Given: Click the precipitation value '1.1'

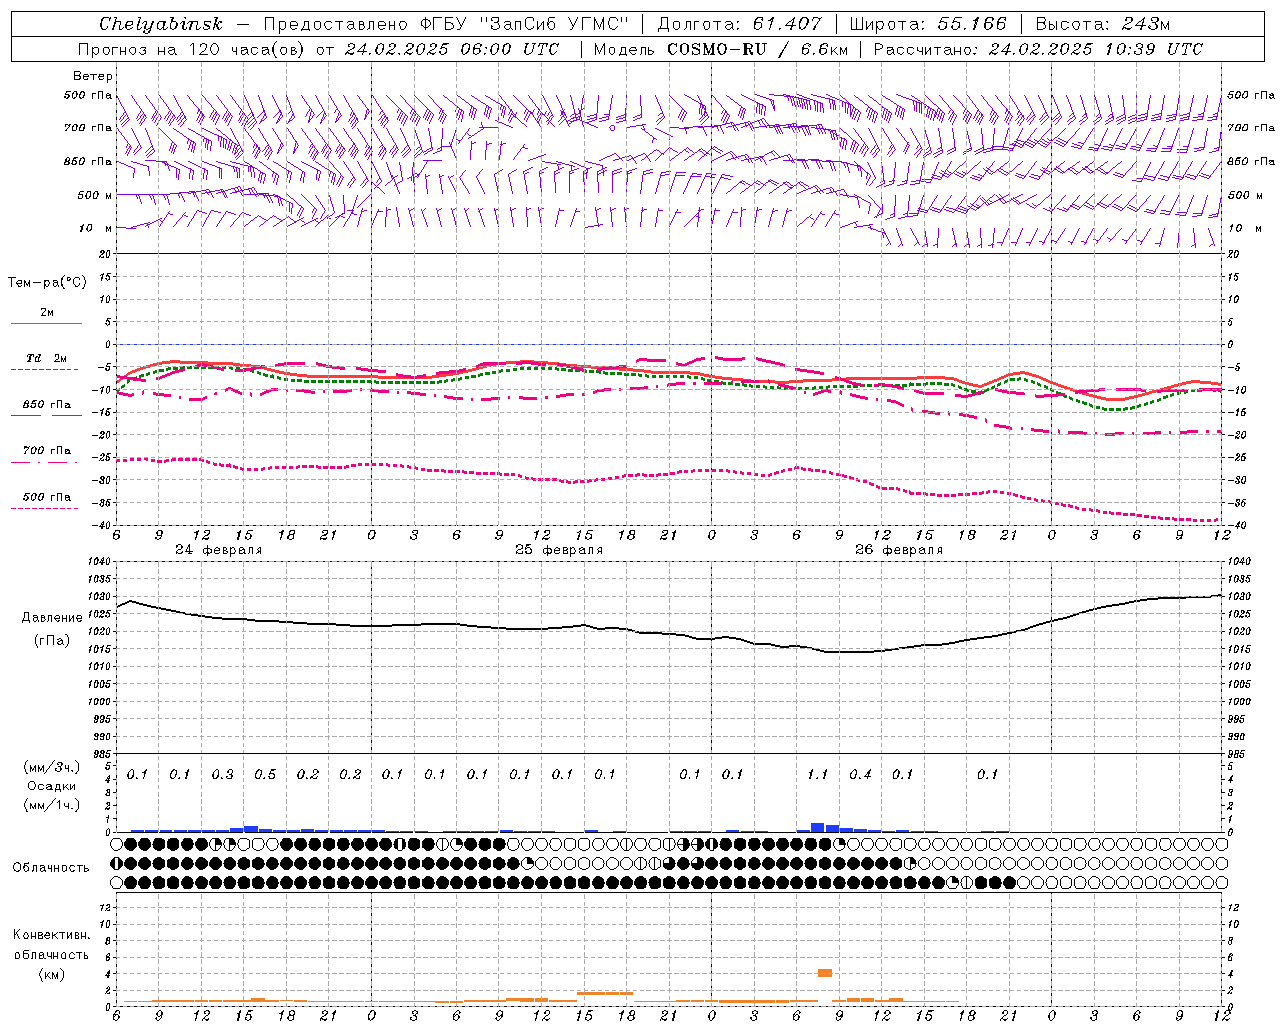Looking at the screenshot, I should pos(817,775).
